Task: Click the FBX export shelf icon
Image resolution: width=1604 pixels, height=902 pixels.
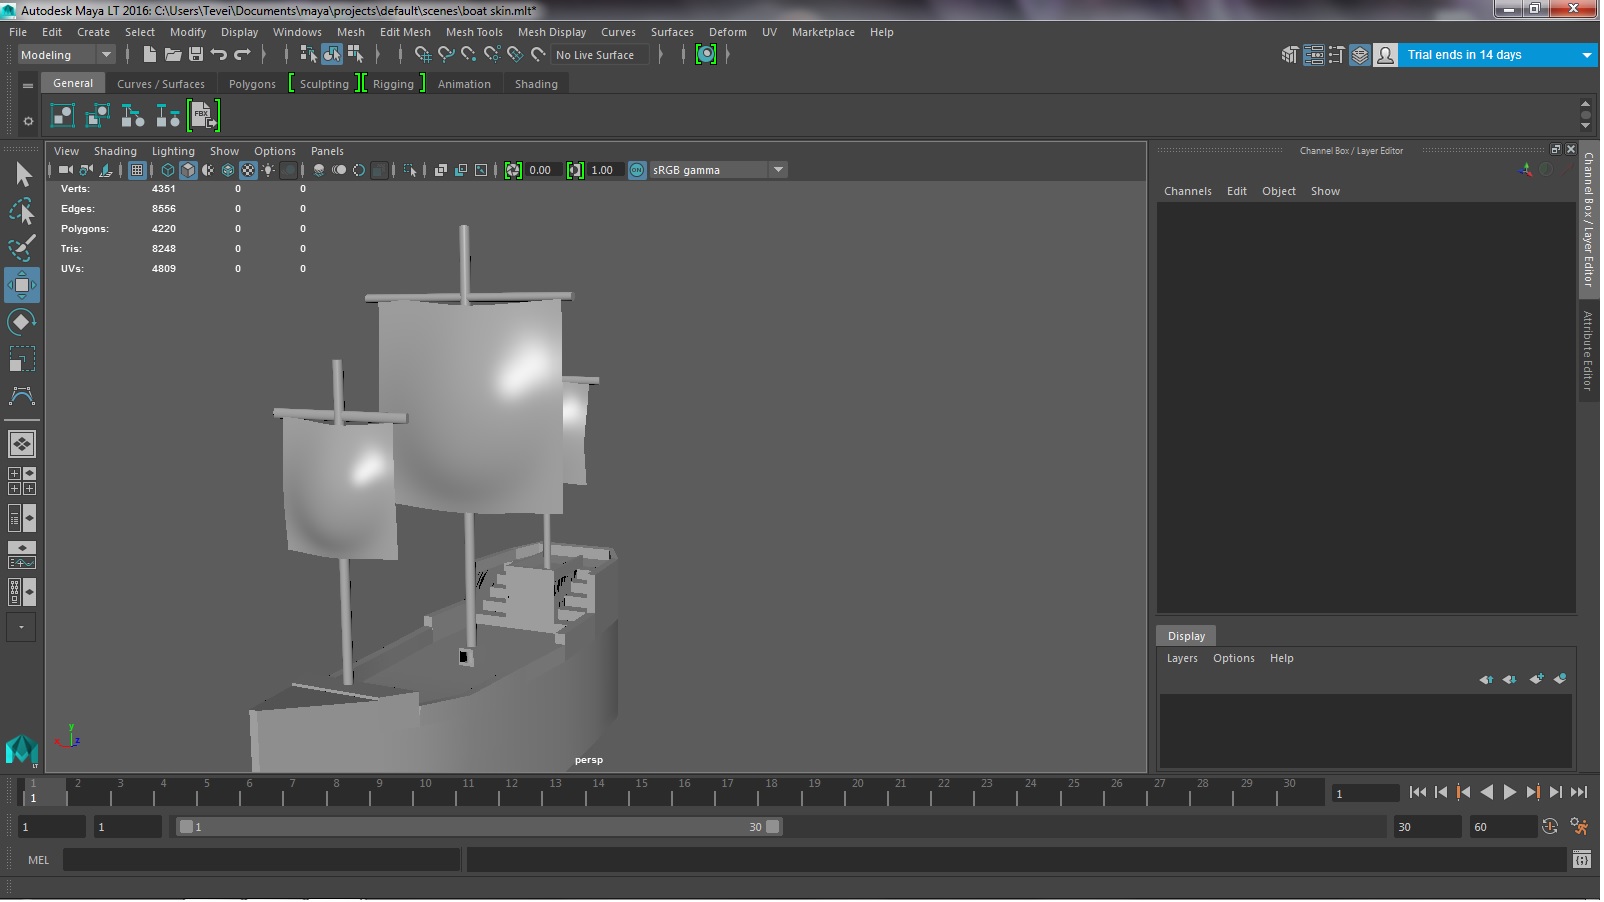Action: coord(203,116)
